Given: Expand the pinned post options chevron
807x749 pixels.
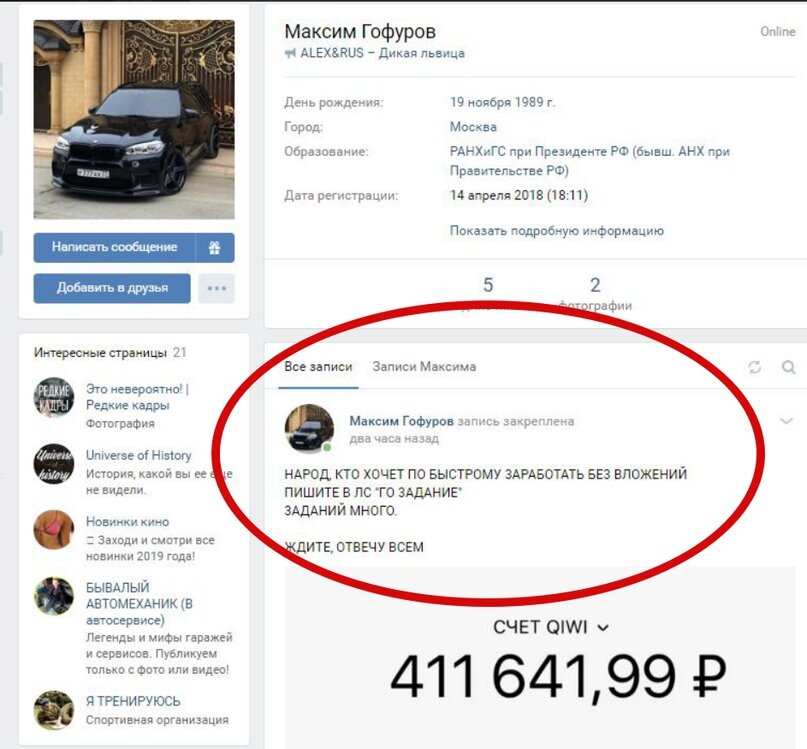Looking at the screenshot, I should pyautogui.click(x=786, y=421).
